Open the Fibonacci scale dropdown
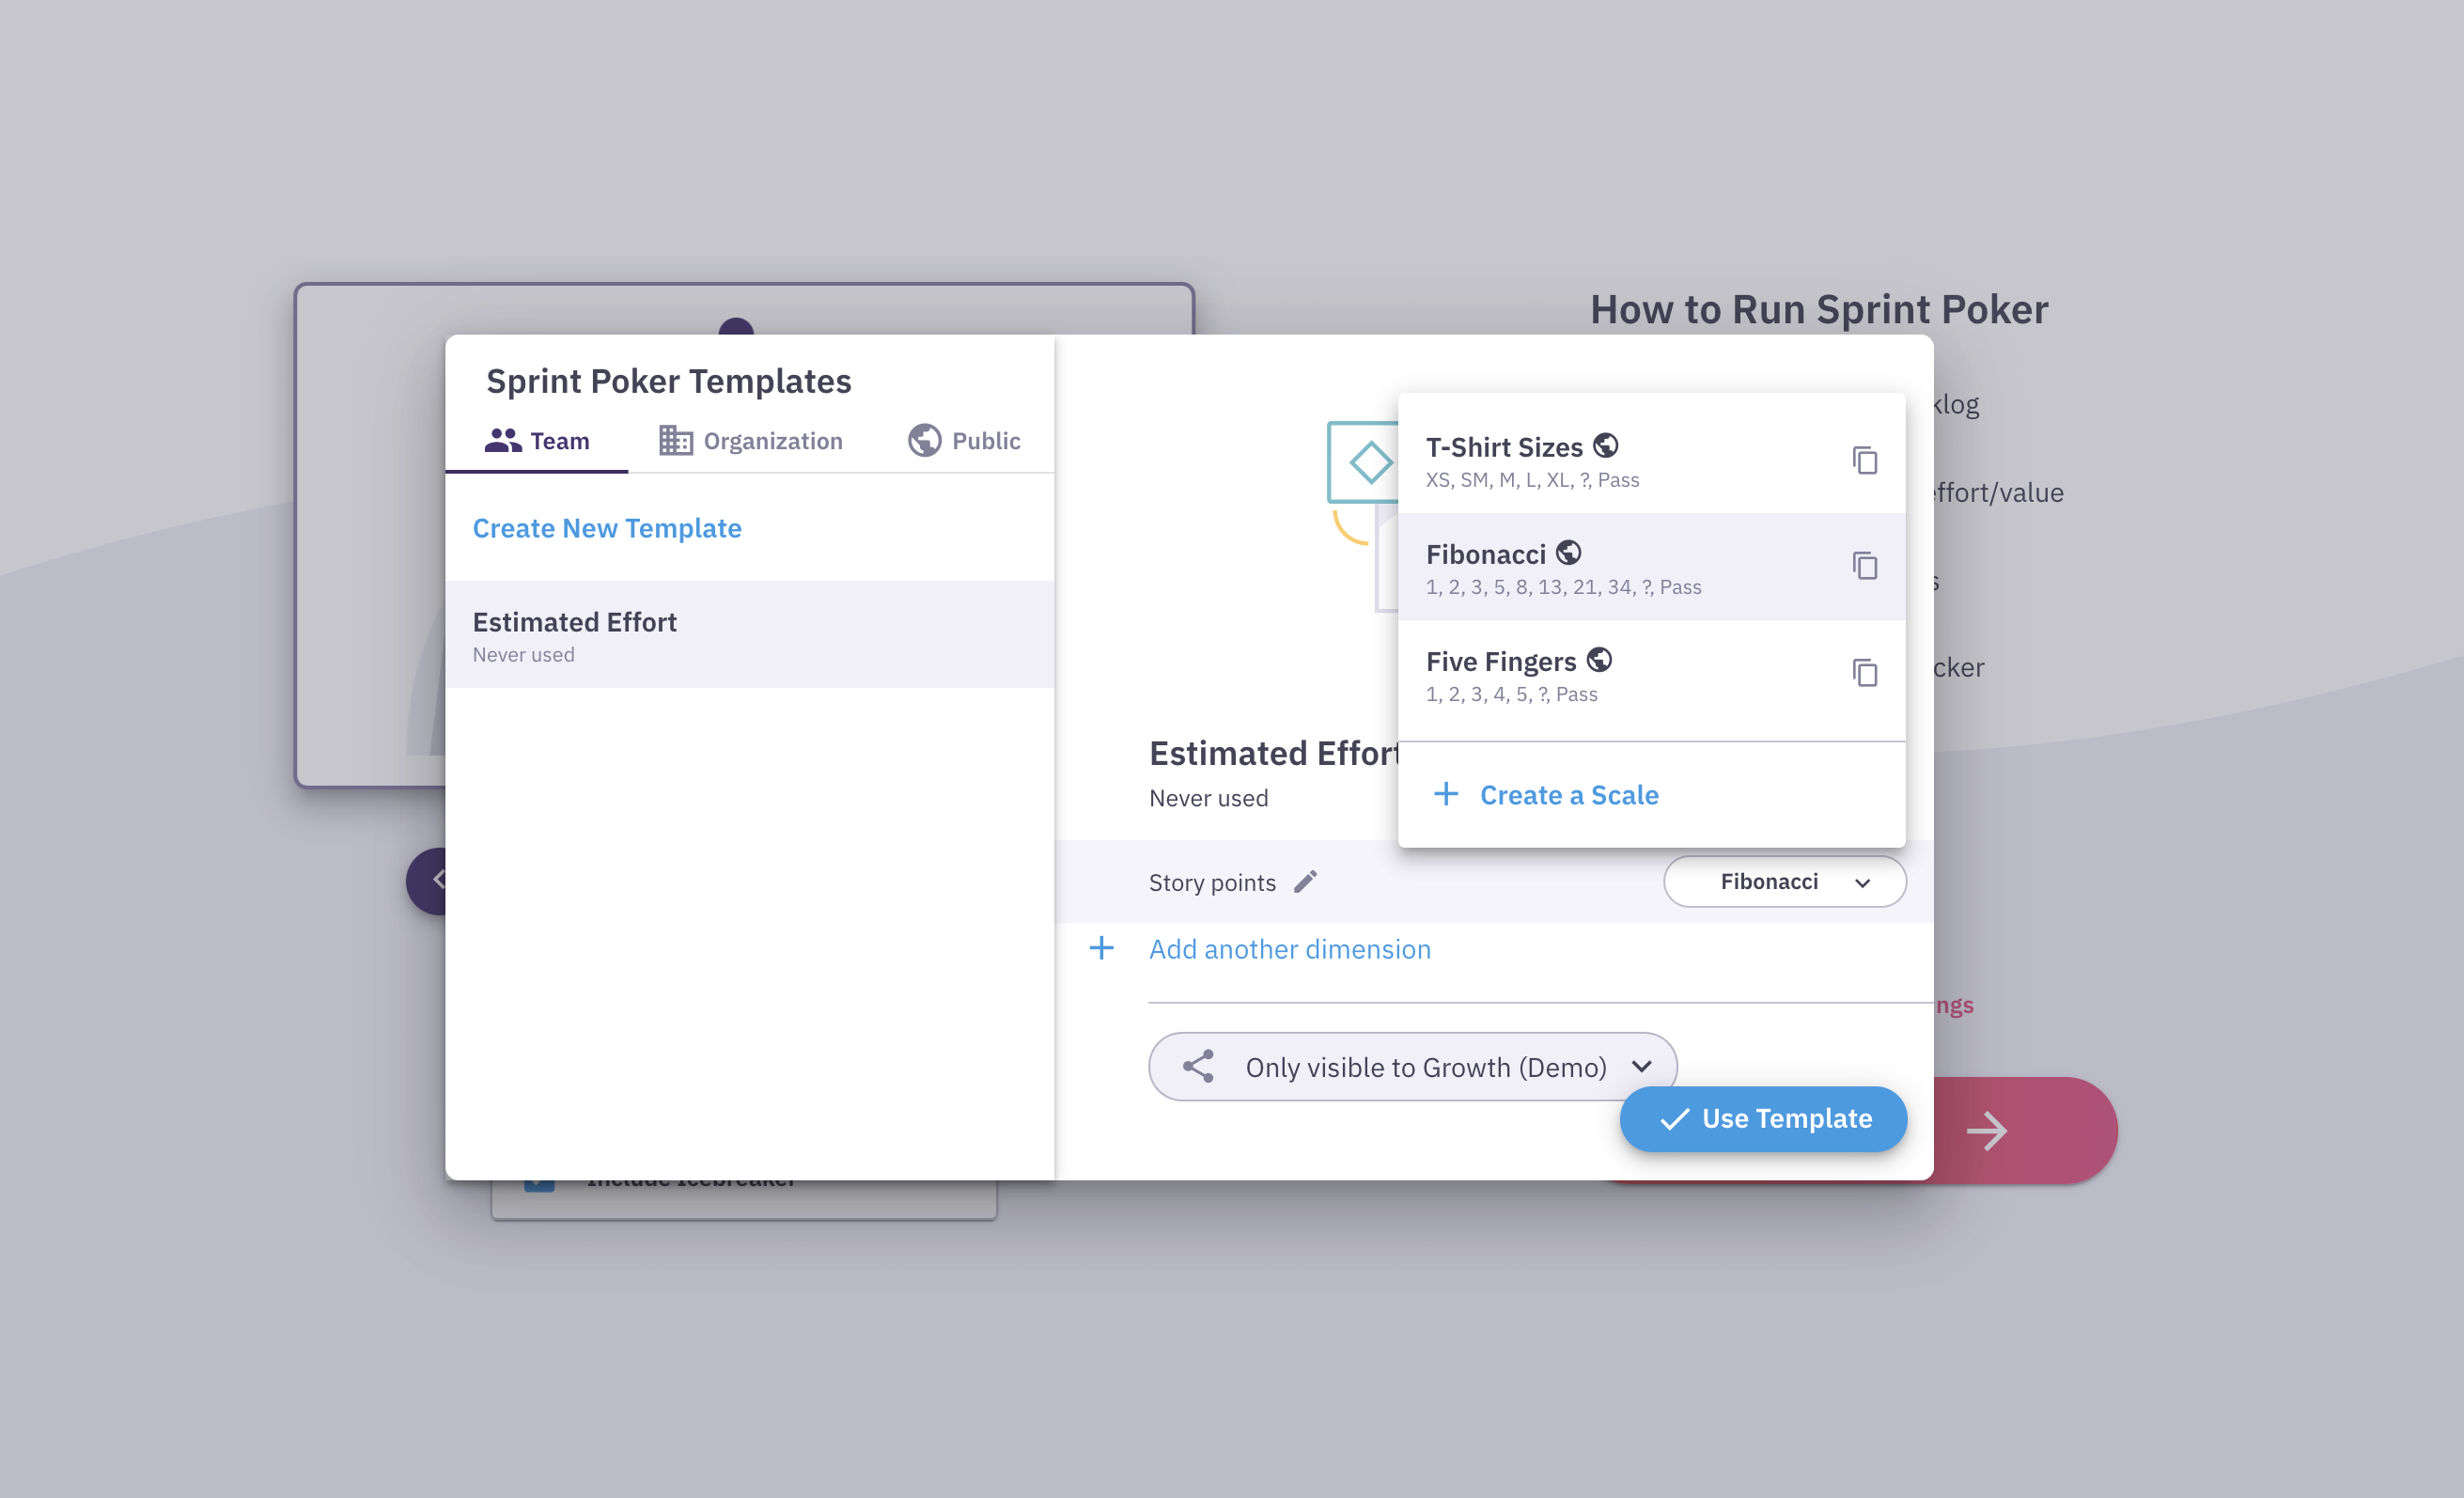 coord(1784,882)
